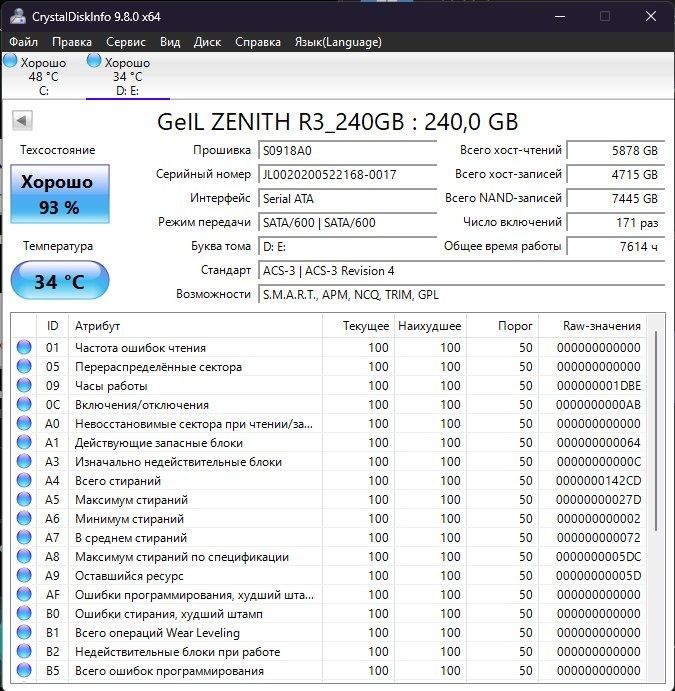Click status orb of attribute A6 row

tap(24, 518)
